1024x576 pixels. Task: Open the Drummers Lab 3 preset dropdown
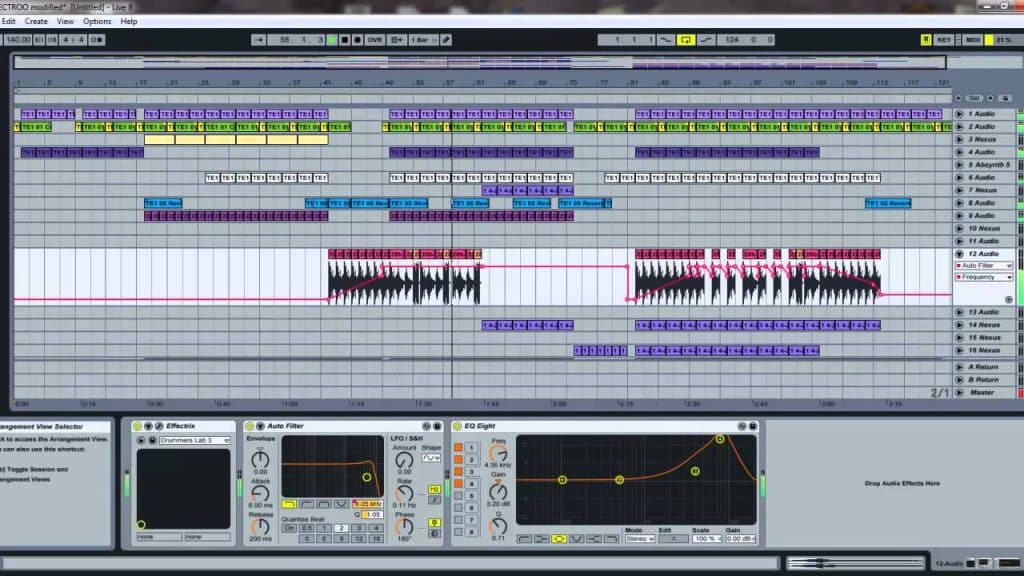tap(195, 441)
